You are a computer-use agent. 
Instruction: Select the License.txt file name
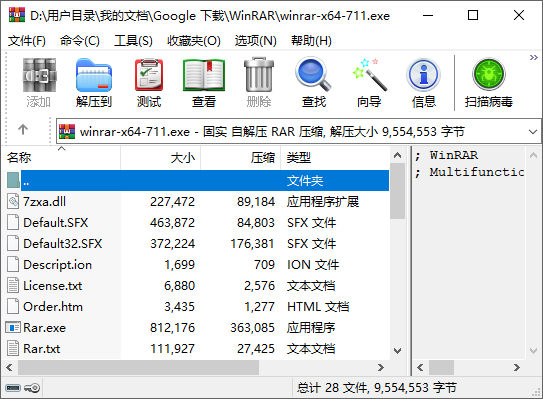53,286
